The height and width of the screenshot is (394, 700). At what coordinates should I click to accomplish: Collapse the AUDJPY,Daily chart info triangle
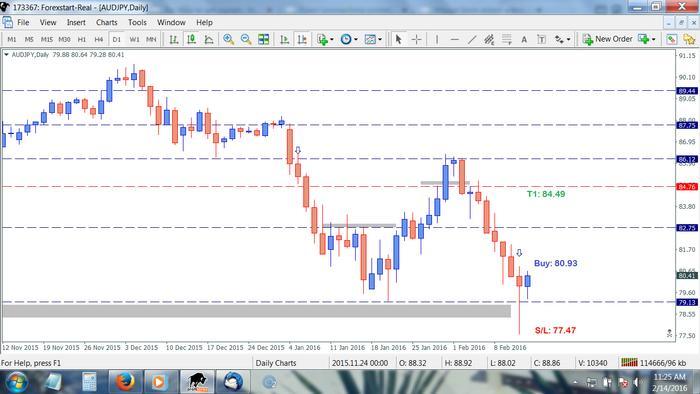coord(6,54)
